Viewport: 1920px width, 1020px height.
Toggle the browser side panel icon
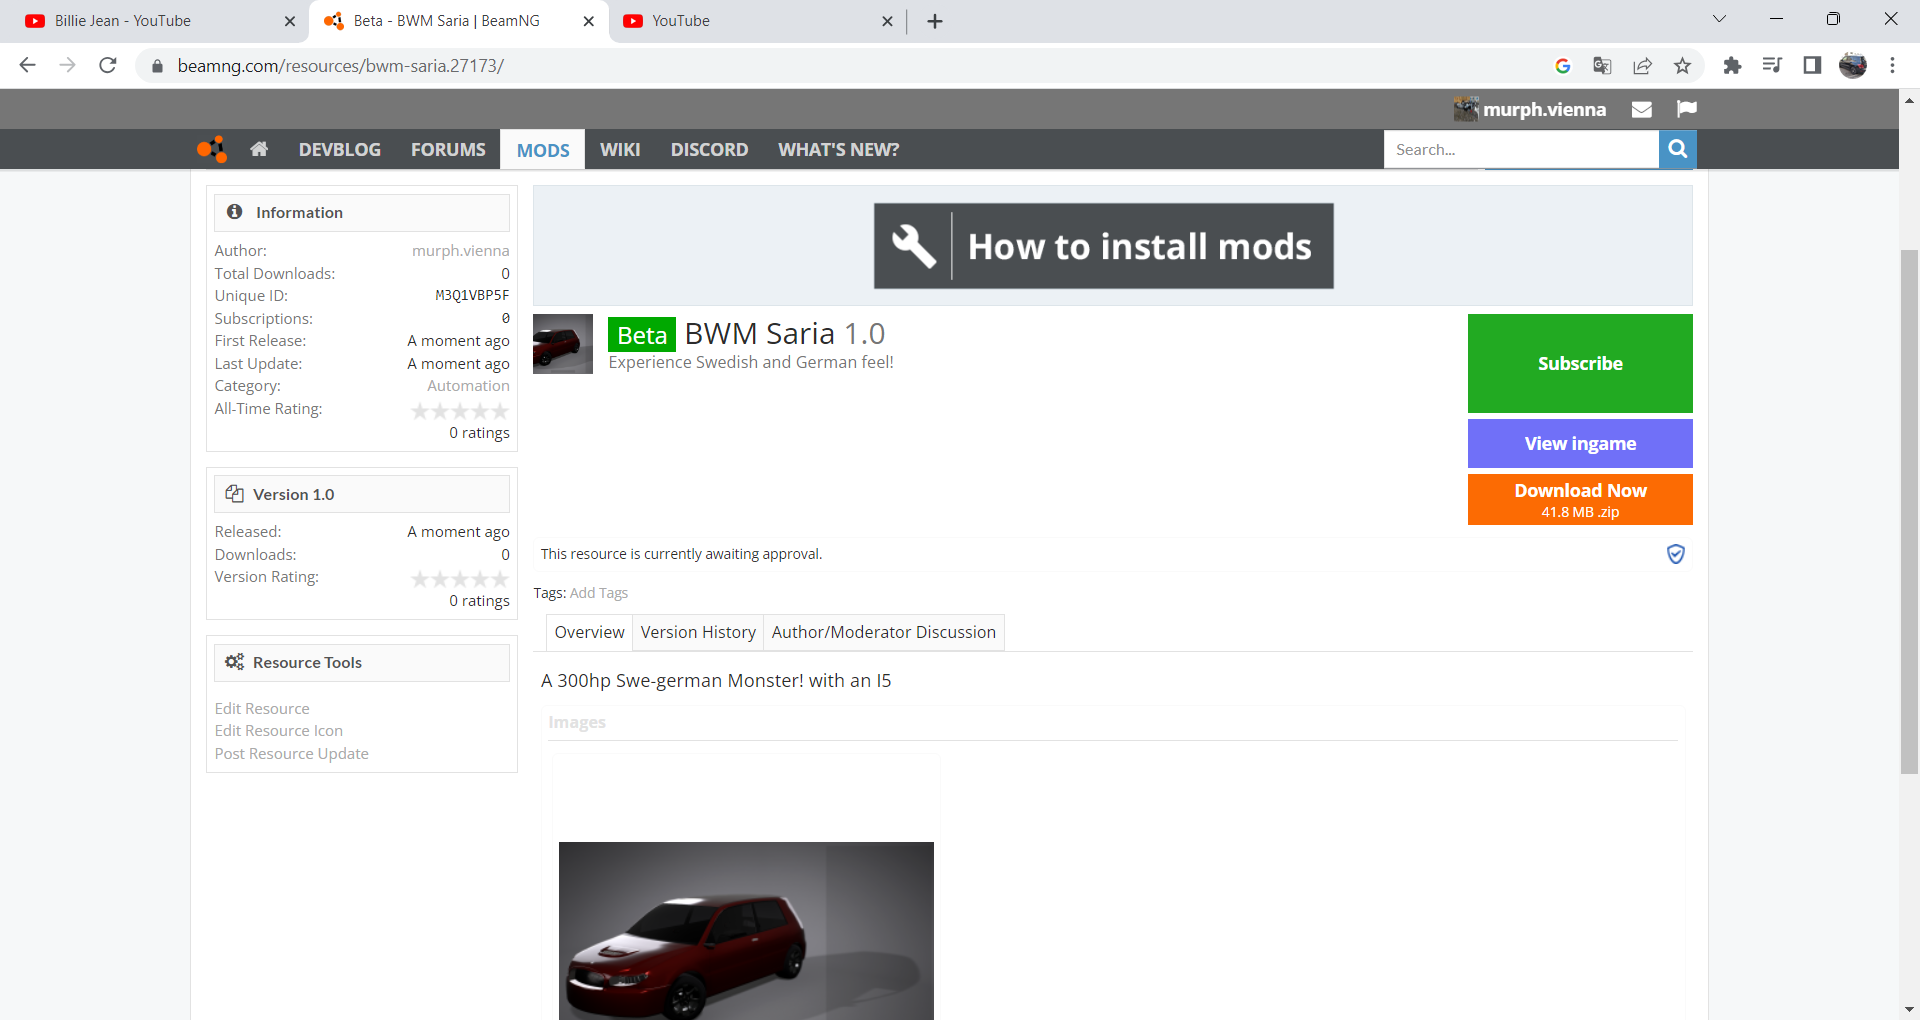tap(1812, 66)
